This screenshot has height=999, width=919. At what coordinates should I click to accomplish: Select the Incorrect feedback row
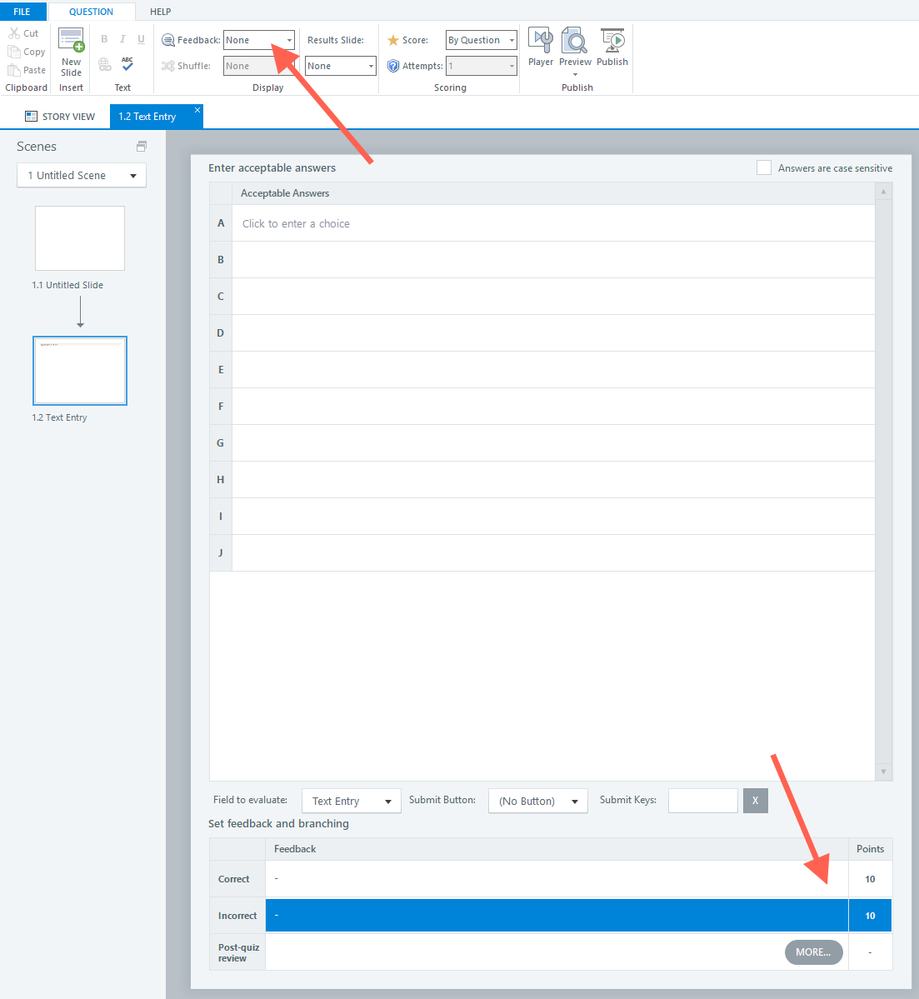tap(556, 916)
